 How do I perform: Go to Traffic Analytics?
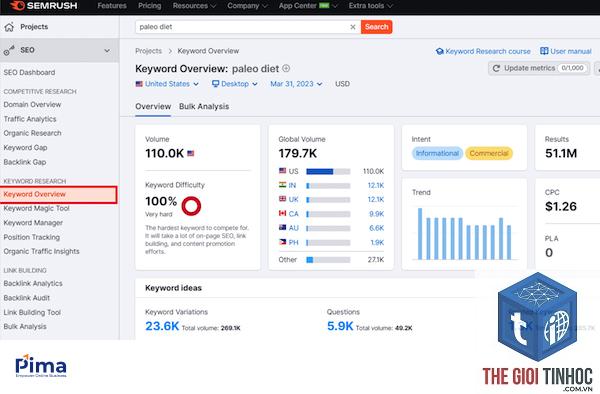30,119
